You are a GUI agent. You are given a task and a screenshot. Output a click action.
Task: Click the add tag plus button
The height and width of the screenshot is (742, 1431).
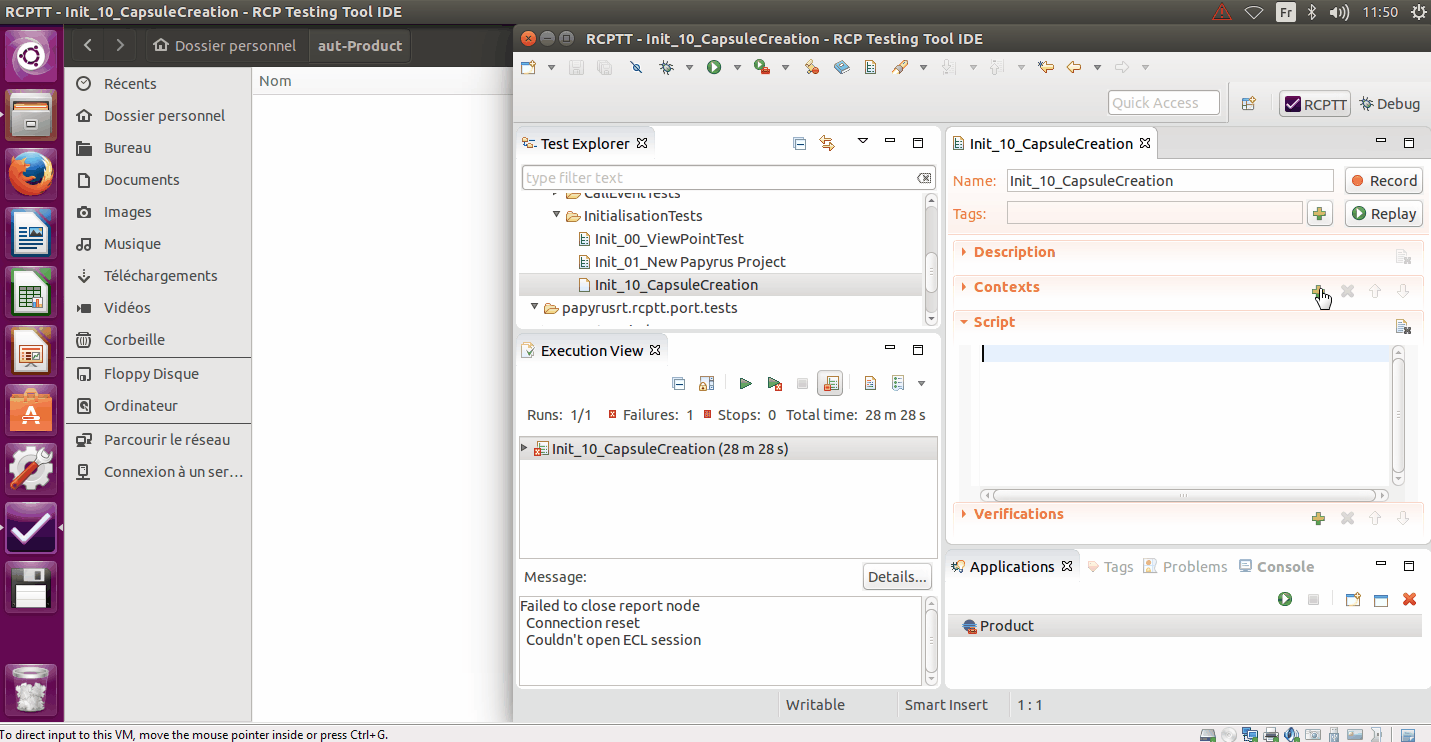[x=1319, y=214]
